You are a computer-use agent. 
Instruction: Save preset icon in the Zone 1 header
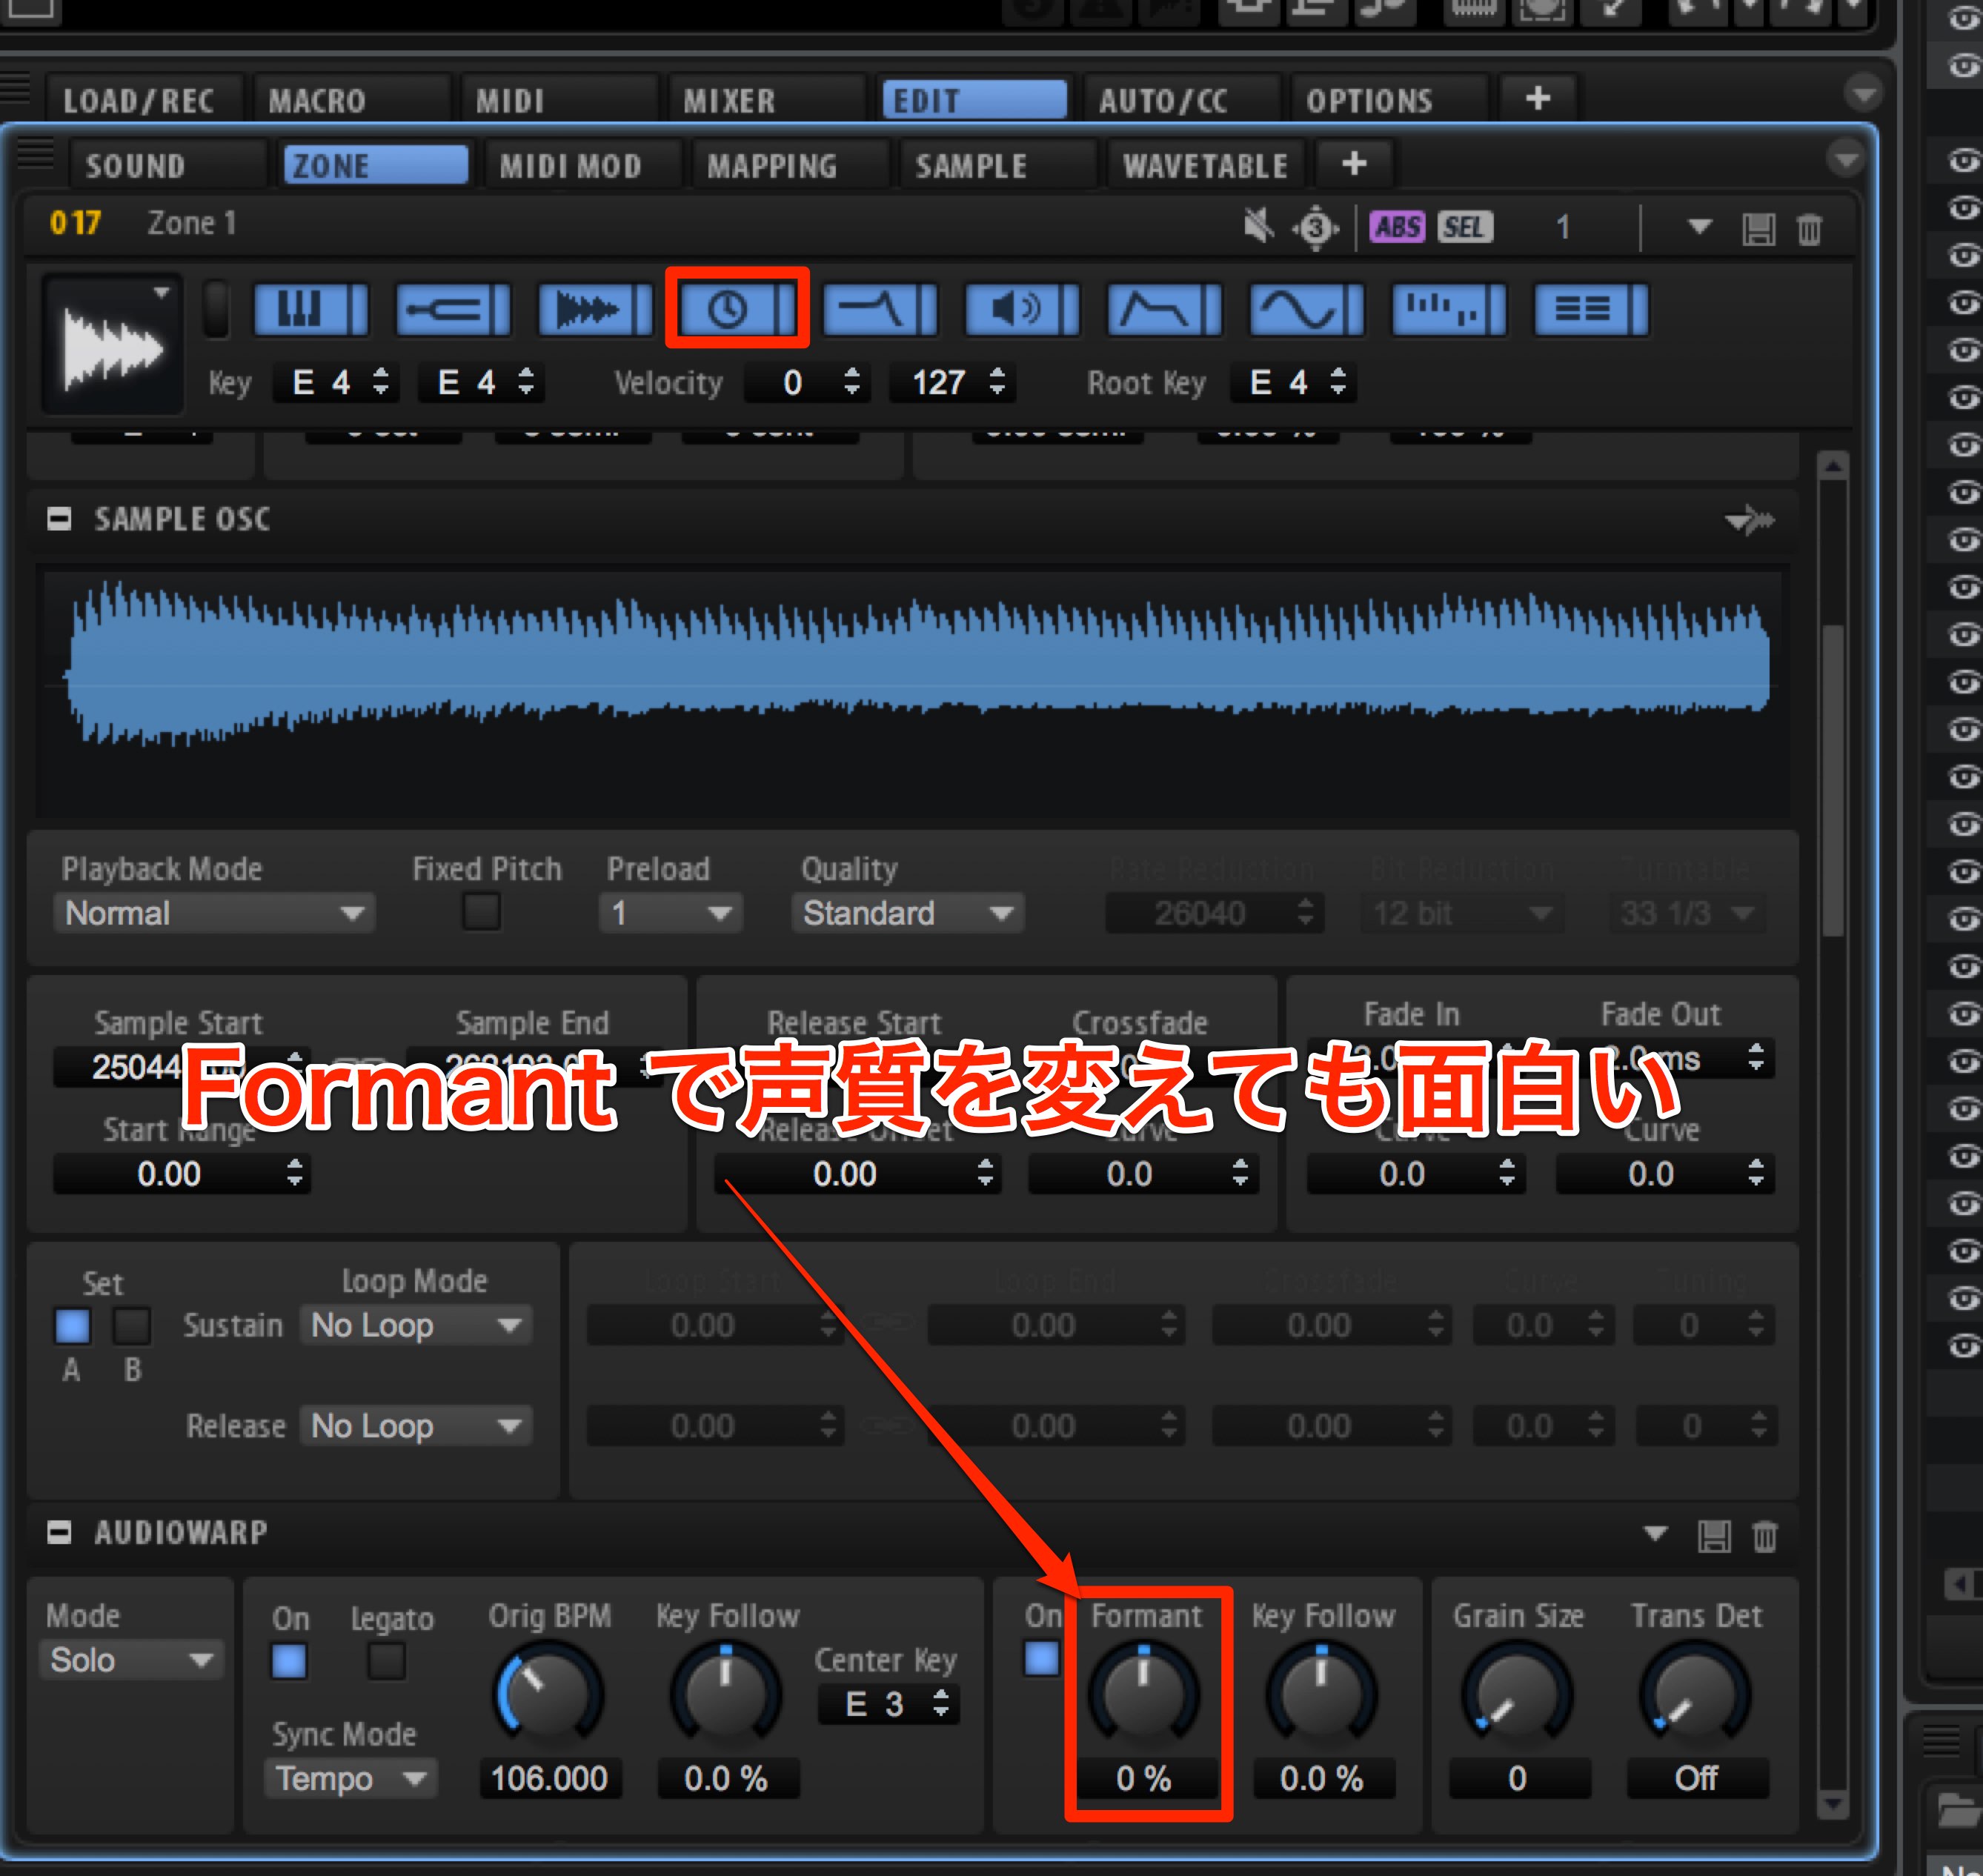[x=1759, y=229]
